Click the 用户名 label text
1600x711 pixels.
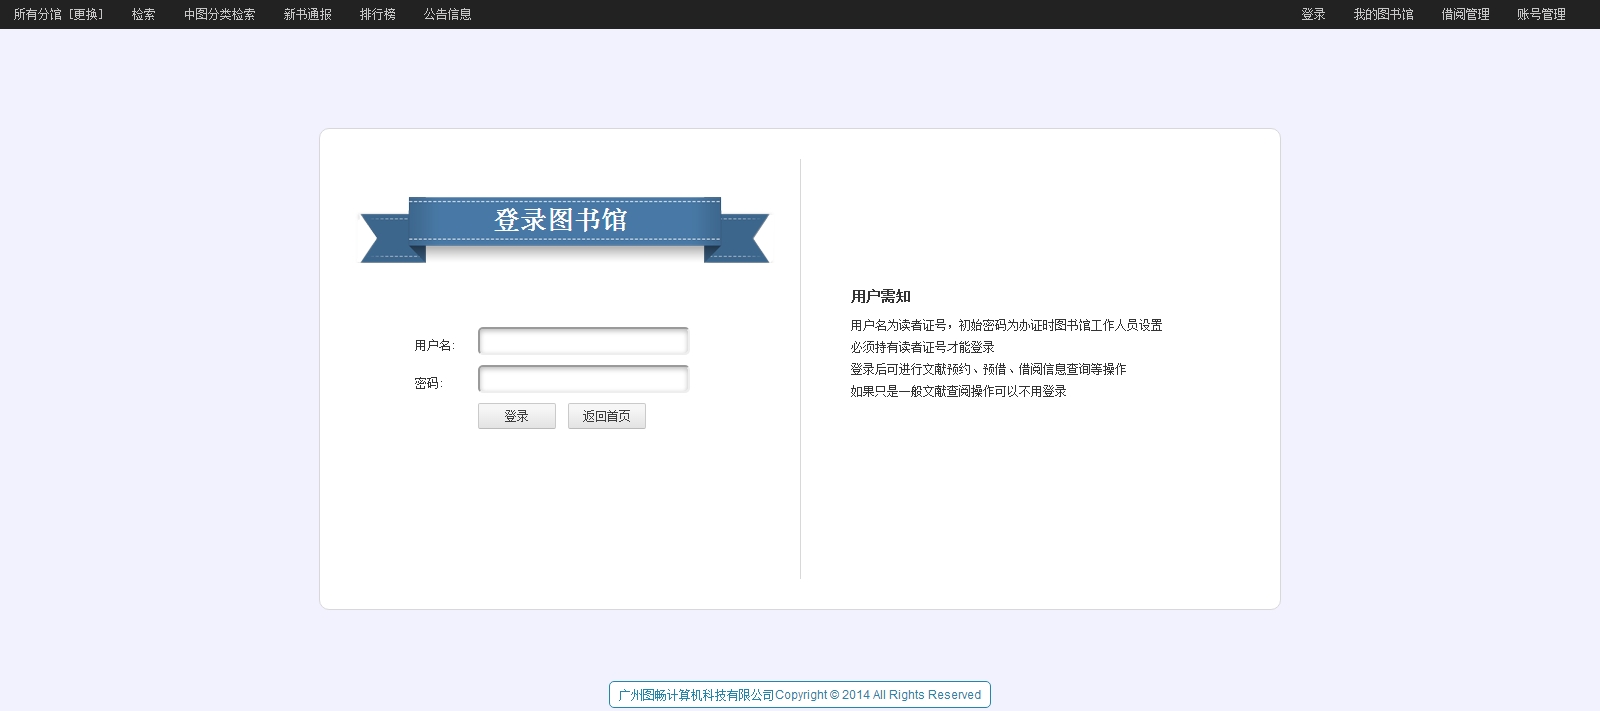pyautogui.click(x=434, y=345)
